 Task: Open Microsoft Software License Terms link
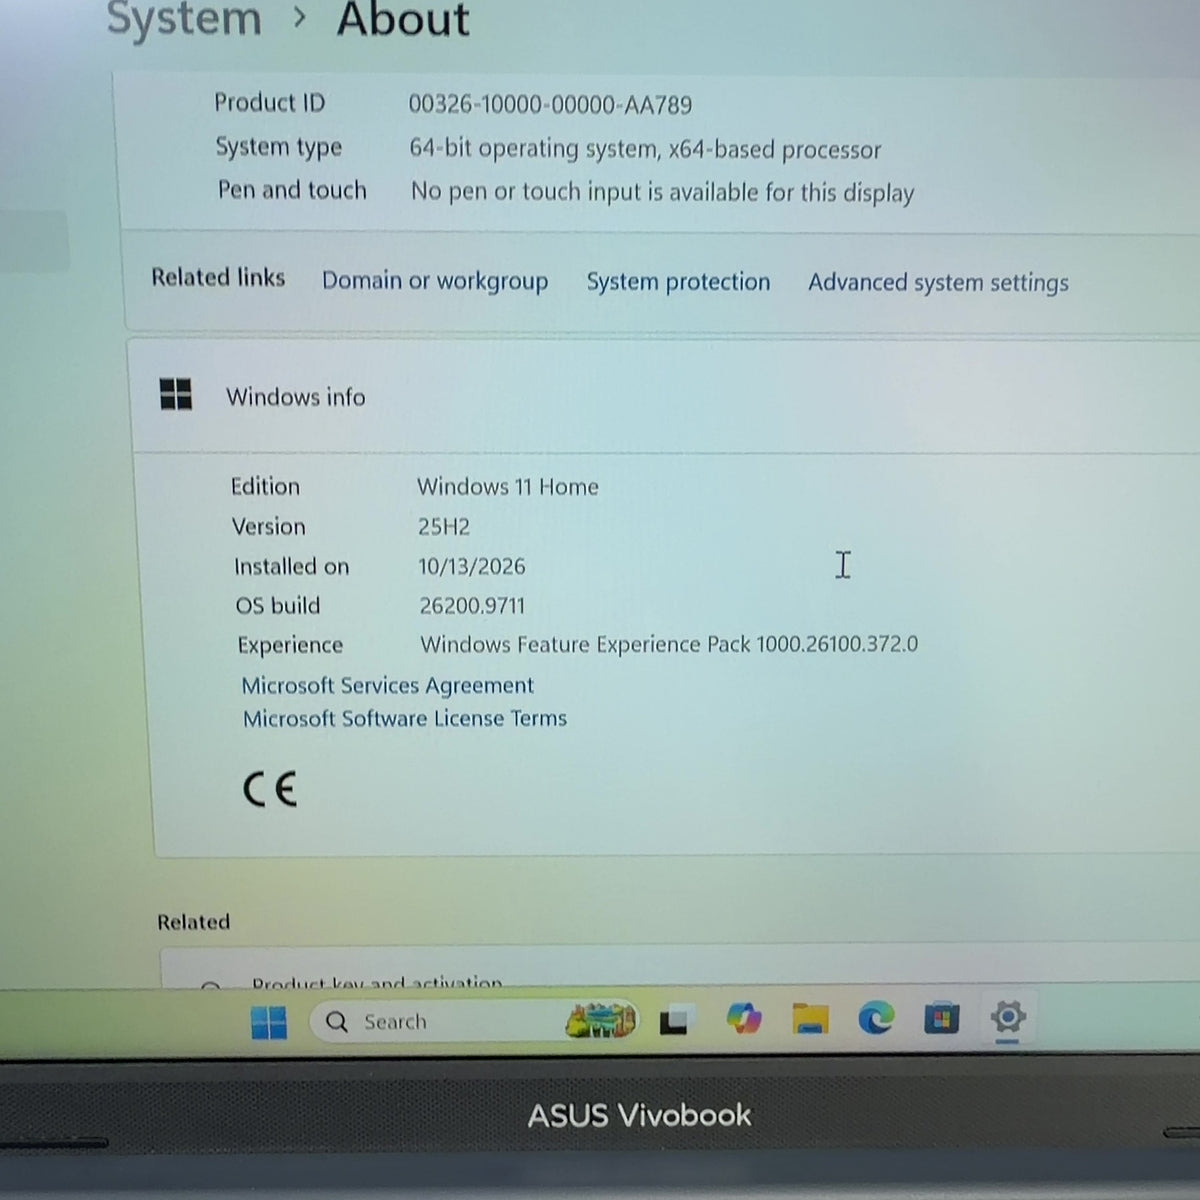coord(405,718)
